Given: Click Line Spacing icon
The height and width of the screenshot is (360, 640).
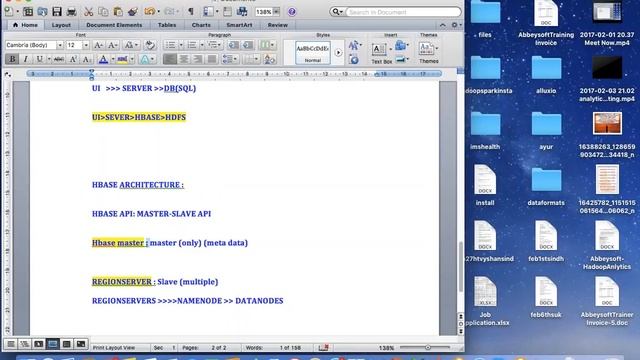Looking at the screenshot, I should click(230, 59).
